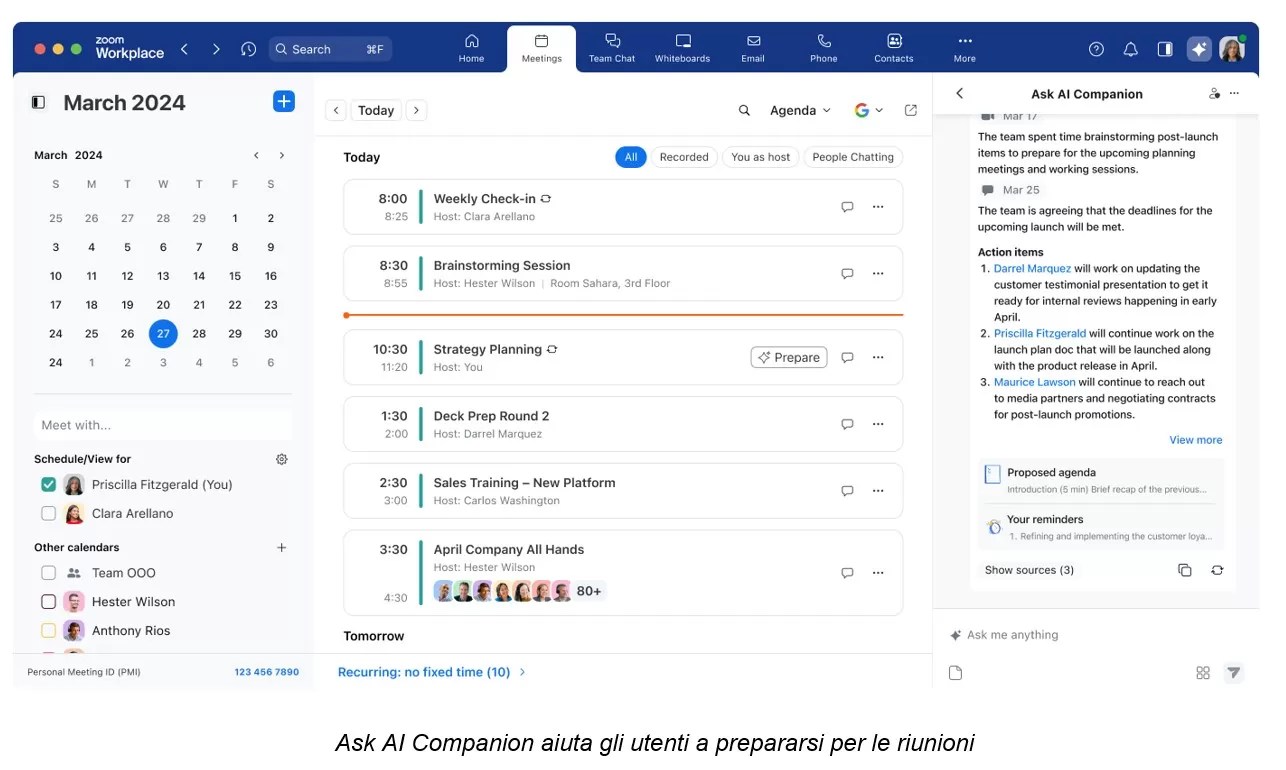Open the Google calendar account dropdown
Screen dimensions: 1286x770
point(868,110)
